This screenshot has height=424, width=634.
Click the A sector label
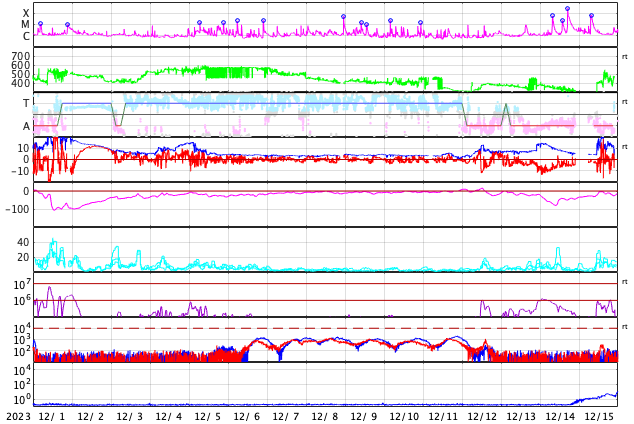click(x=26, y=127)
